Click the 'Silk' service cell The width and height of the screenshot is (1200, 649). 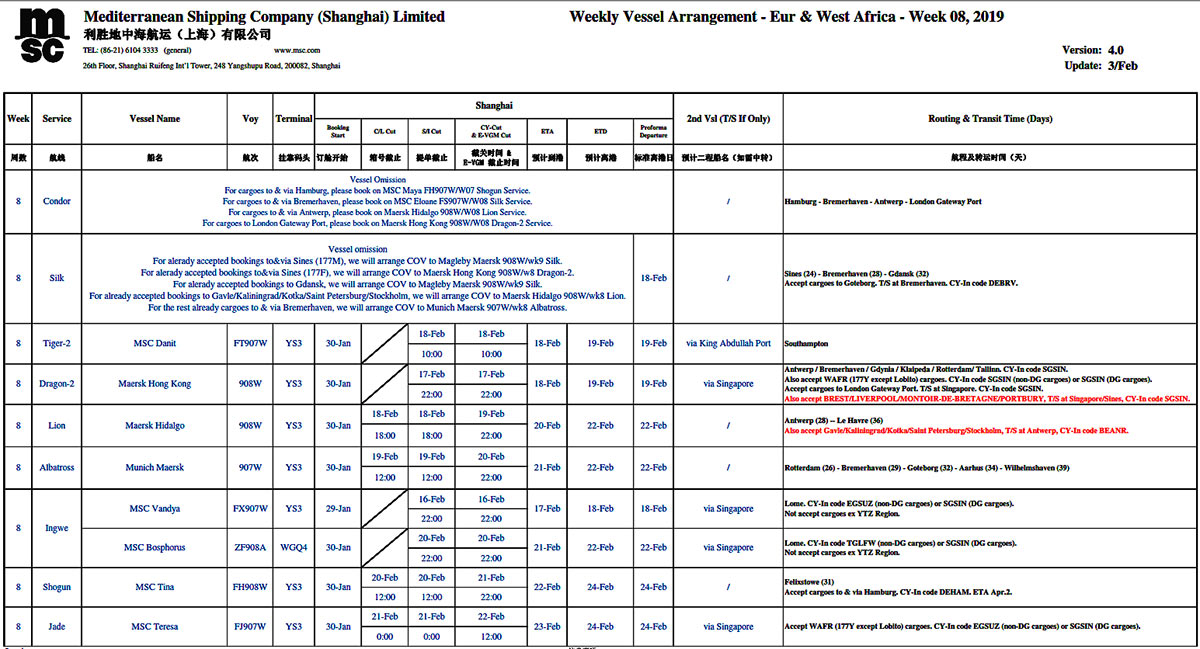(x=57, y=278)
